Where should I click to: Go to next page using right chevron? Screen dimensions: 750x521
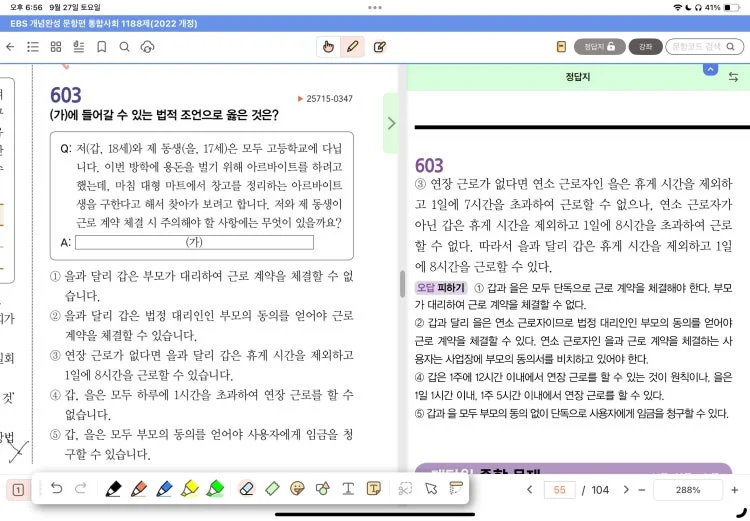point(627,490)
